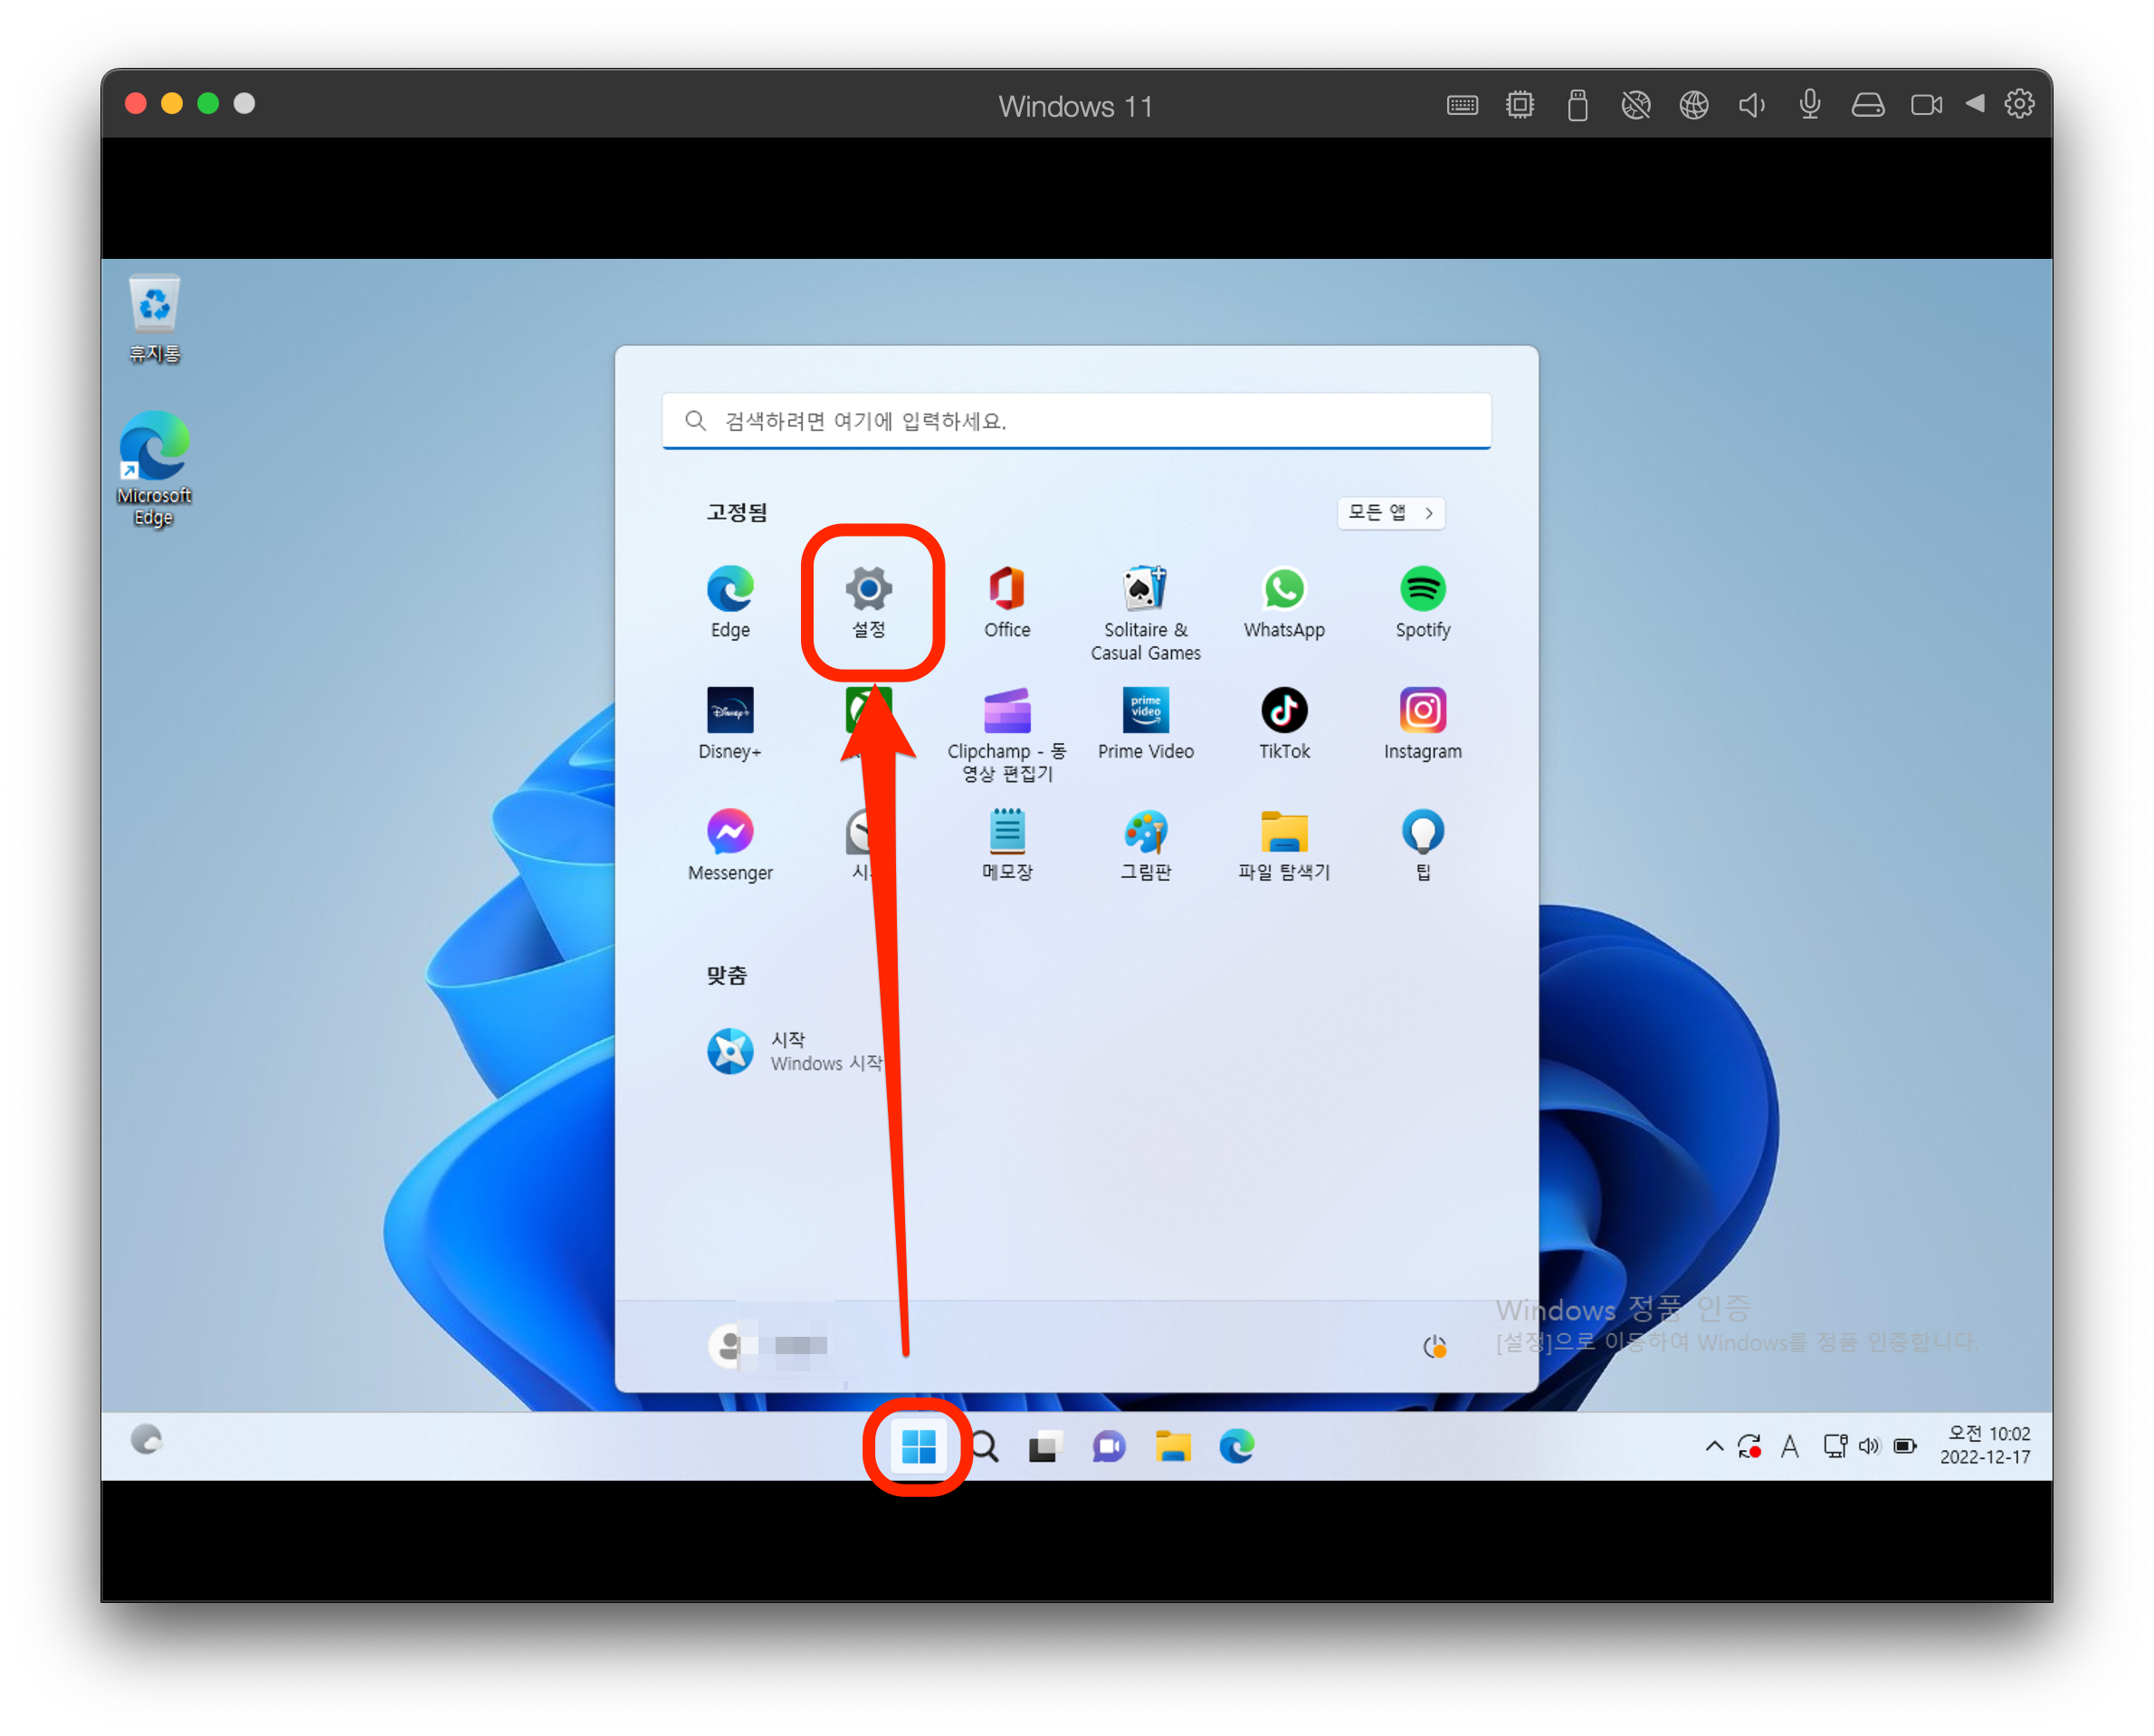The width and height of the screenshot is (2154, 1736).
Task: Open Spotify pinned app
Action: pyautogui.click(x=1423, y=602)
